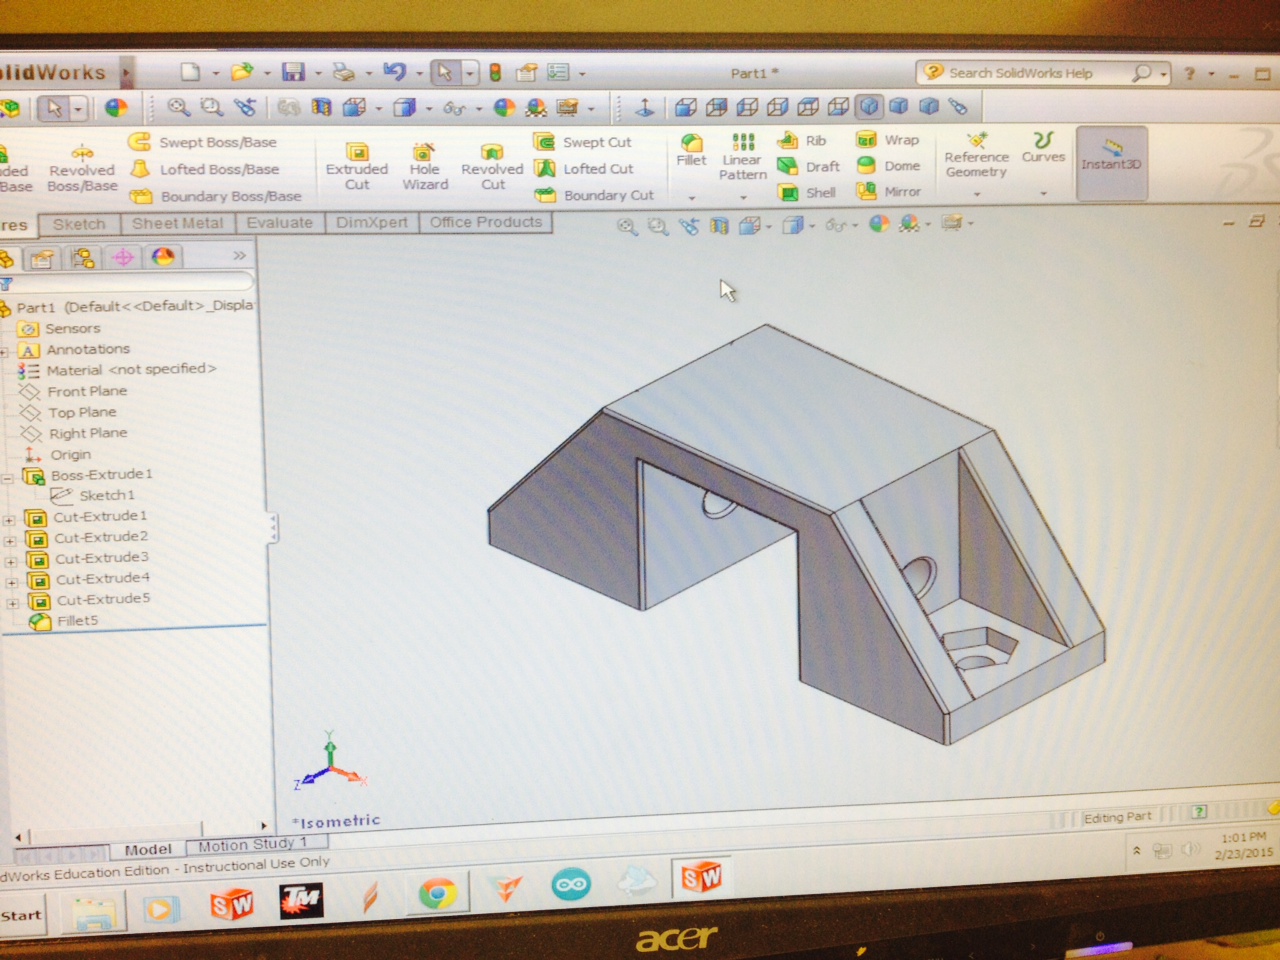The image size is (1280, 960).
Task: Open Chrome from the taskbar
Action: 437,893
